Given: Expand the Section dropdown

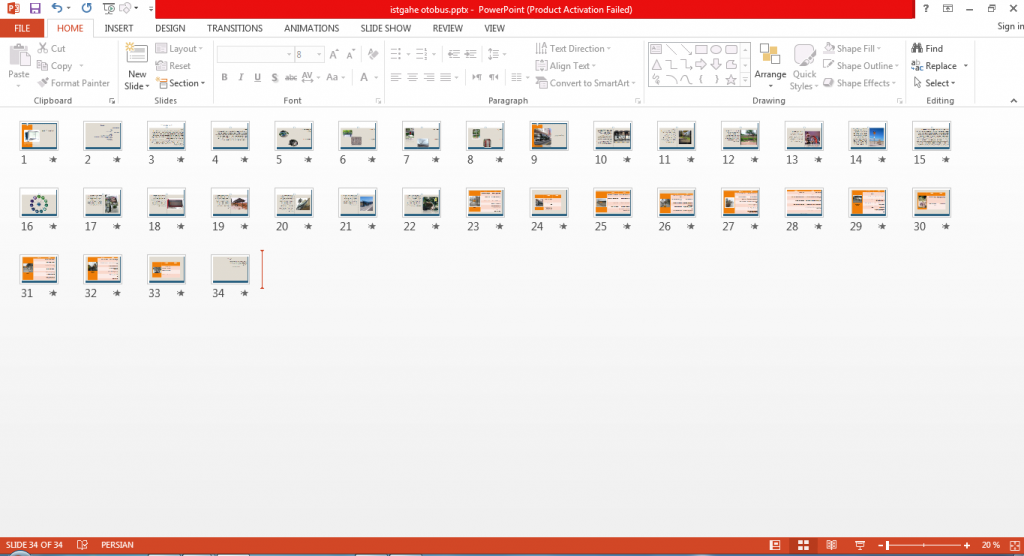Looking at the screenshot, I should tap(180, 83).
